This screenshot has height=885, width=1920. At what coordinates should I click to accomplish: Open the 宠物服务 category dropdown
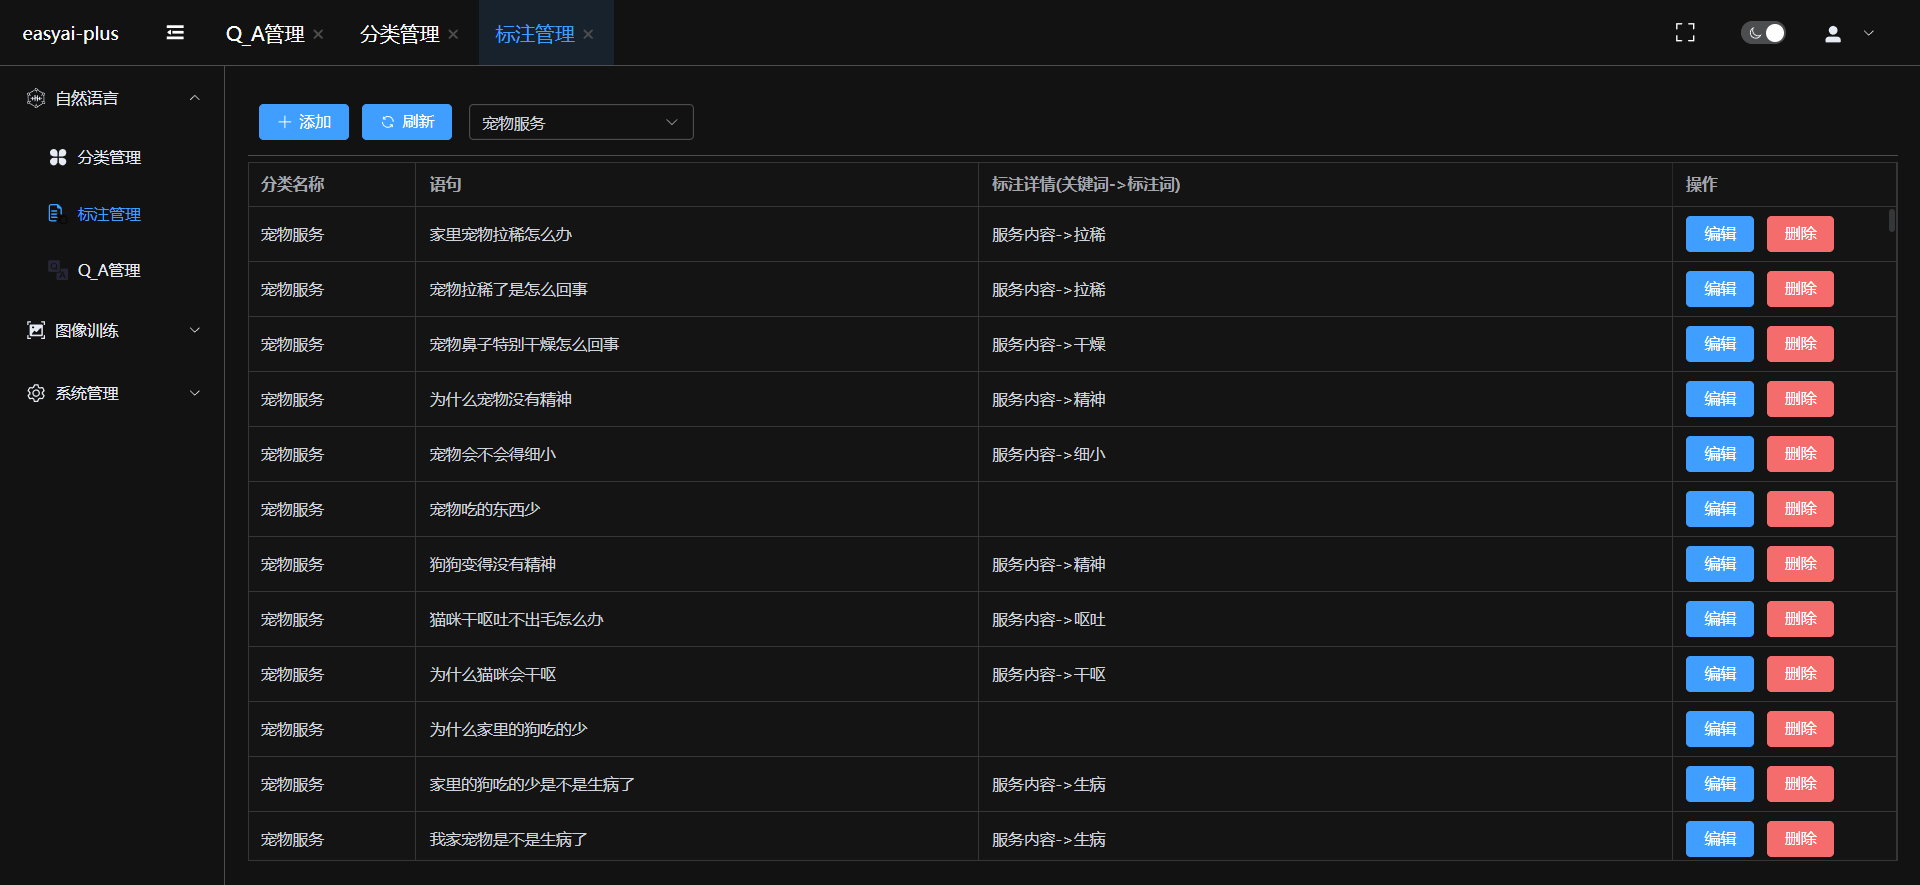pos(581,122)
